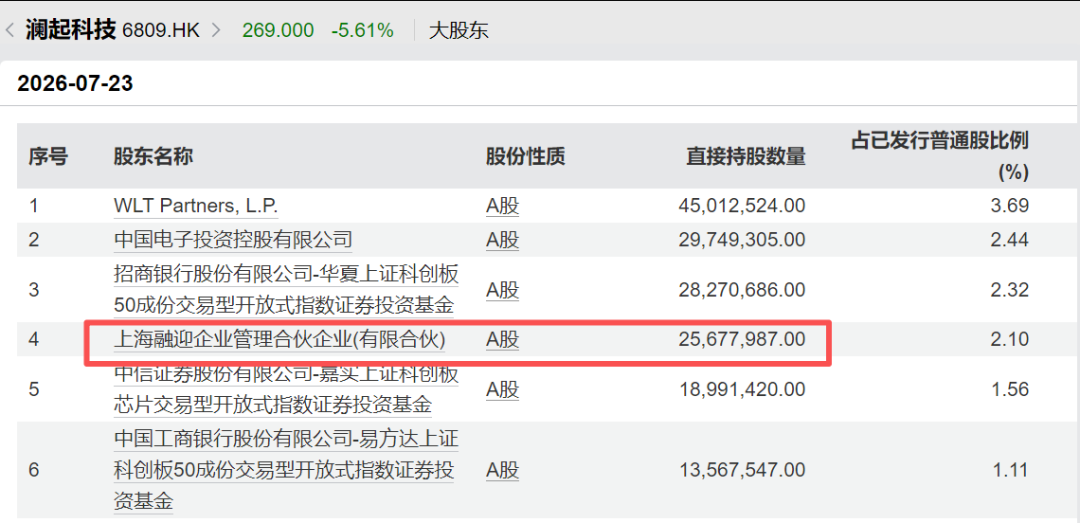Click A股 link in 工商银行 fund row

(502, 471)
